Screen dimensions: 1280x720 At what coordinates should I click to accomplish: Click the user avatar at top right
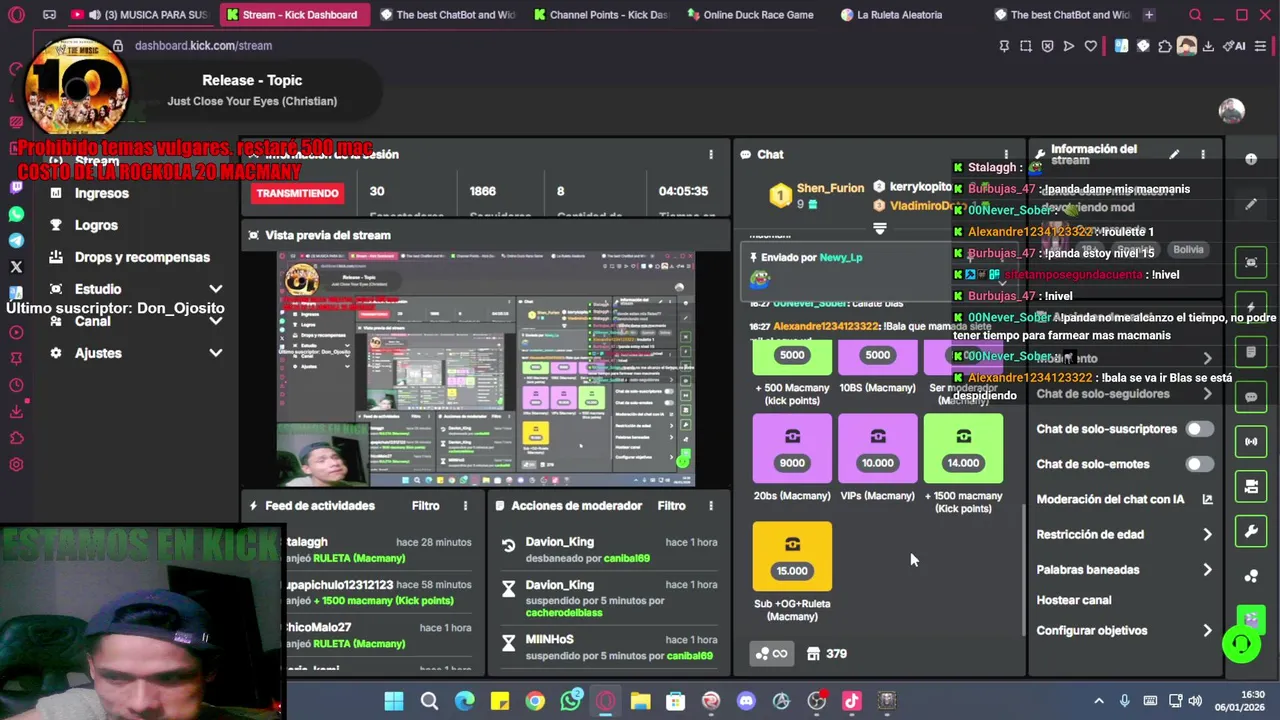pyautogui.click(x=1232, y=111)
